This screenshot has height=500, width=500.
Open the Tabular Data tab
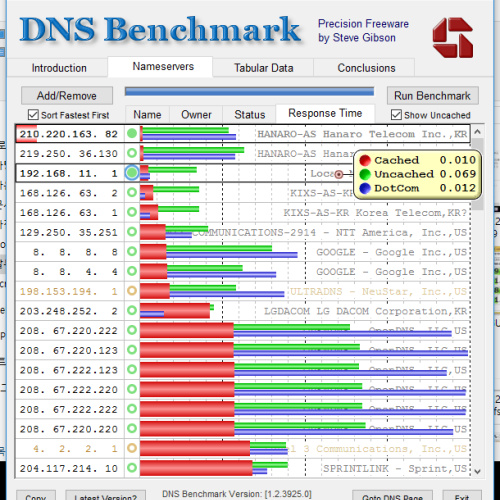[x=263, y=68]
